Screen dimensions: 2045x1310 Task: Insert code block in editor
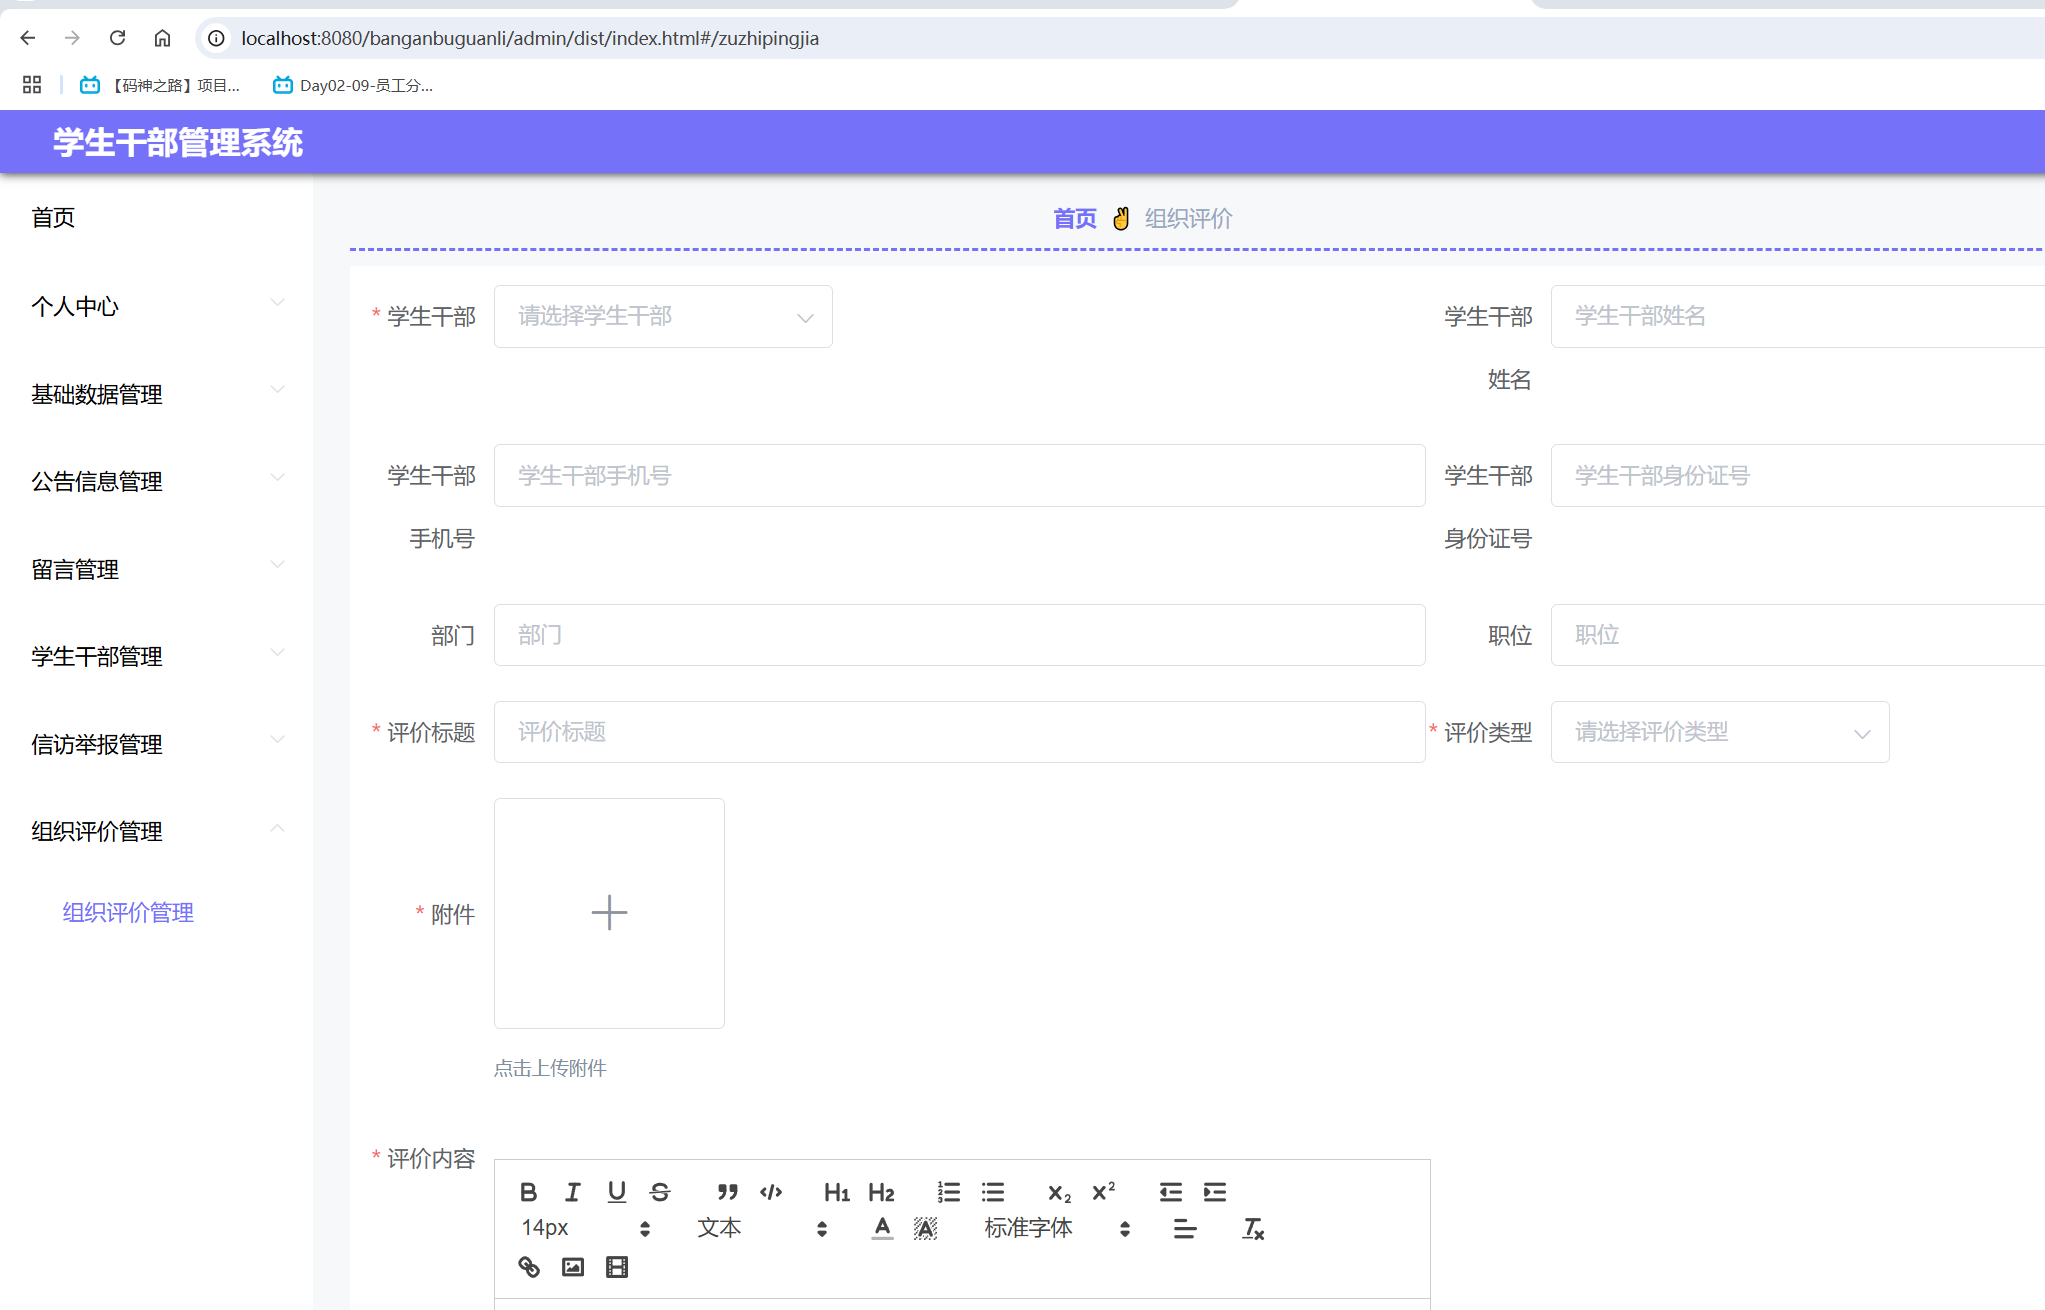(771, 1192)
